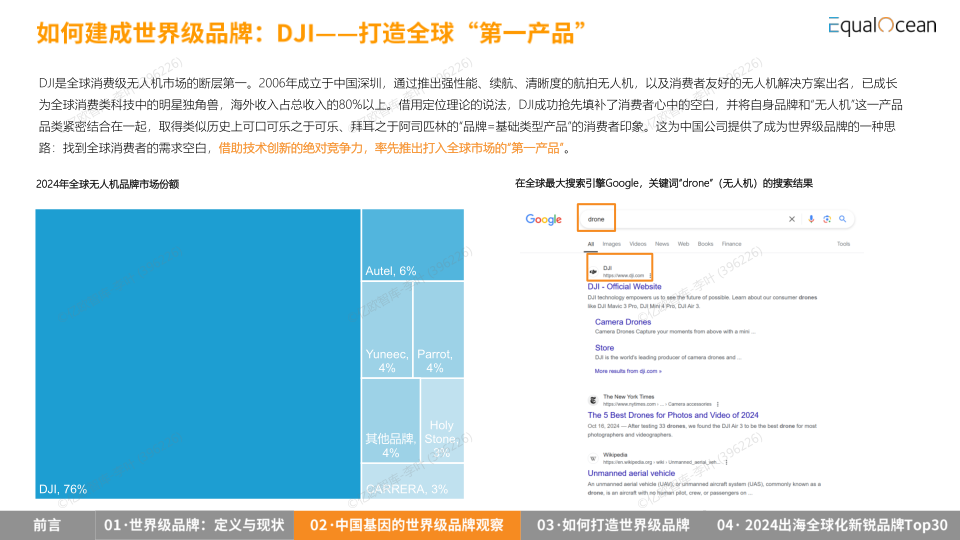This screenshot has width=960, height=540.
Task: Open the three-dot menu beside dji.com URL
Action: (x=650, y=276)
